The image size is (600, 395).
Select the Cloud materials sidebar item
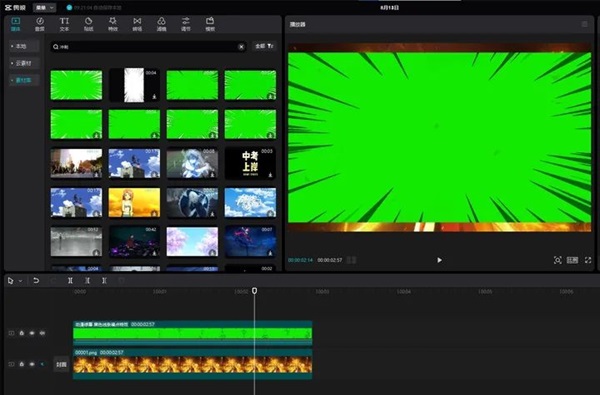coord(24,63)
